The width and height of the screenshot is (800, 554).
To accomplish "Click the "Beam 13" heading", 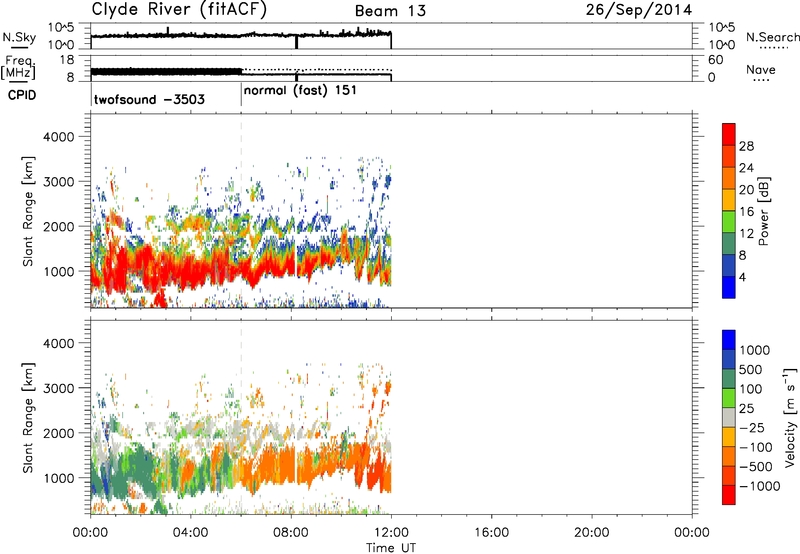I will pyautogui.click(x=390, y=11).
